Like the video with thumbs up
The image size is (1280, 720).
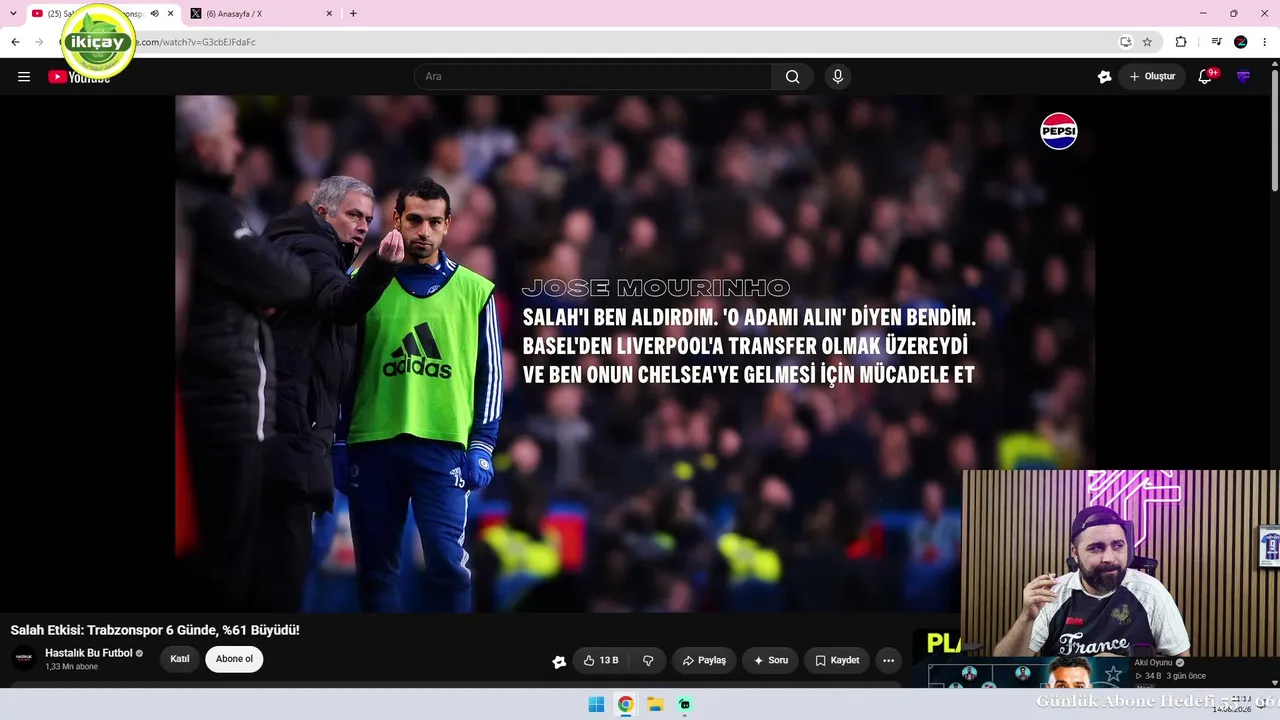click(601, 660)
